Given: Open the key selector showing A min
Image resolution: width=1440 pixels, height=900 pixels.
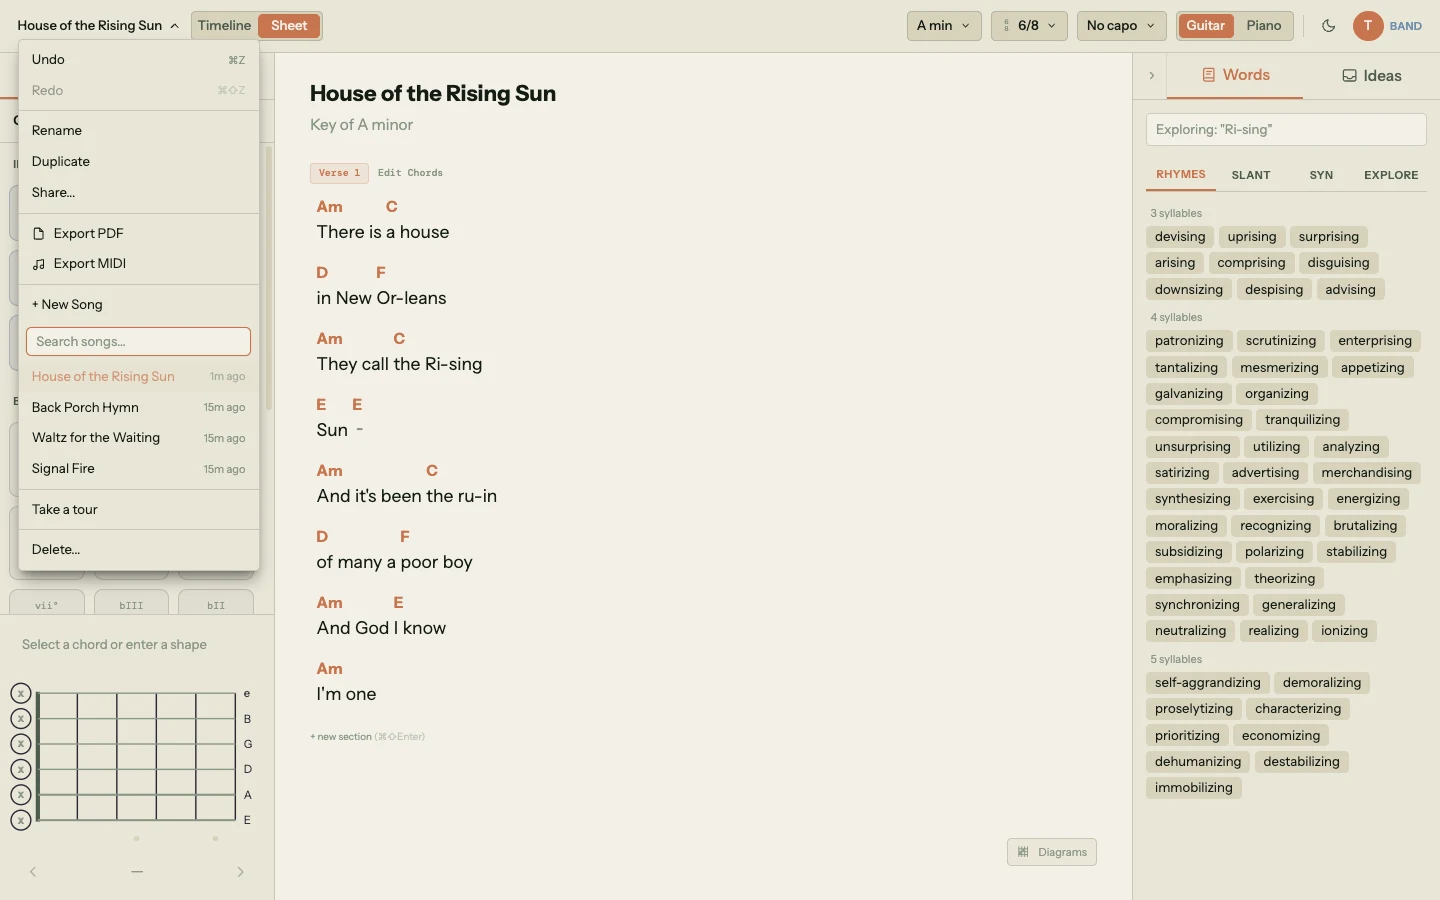Looking at the screenshot, I should [941, 26].
